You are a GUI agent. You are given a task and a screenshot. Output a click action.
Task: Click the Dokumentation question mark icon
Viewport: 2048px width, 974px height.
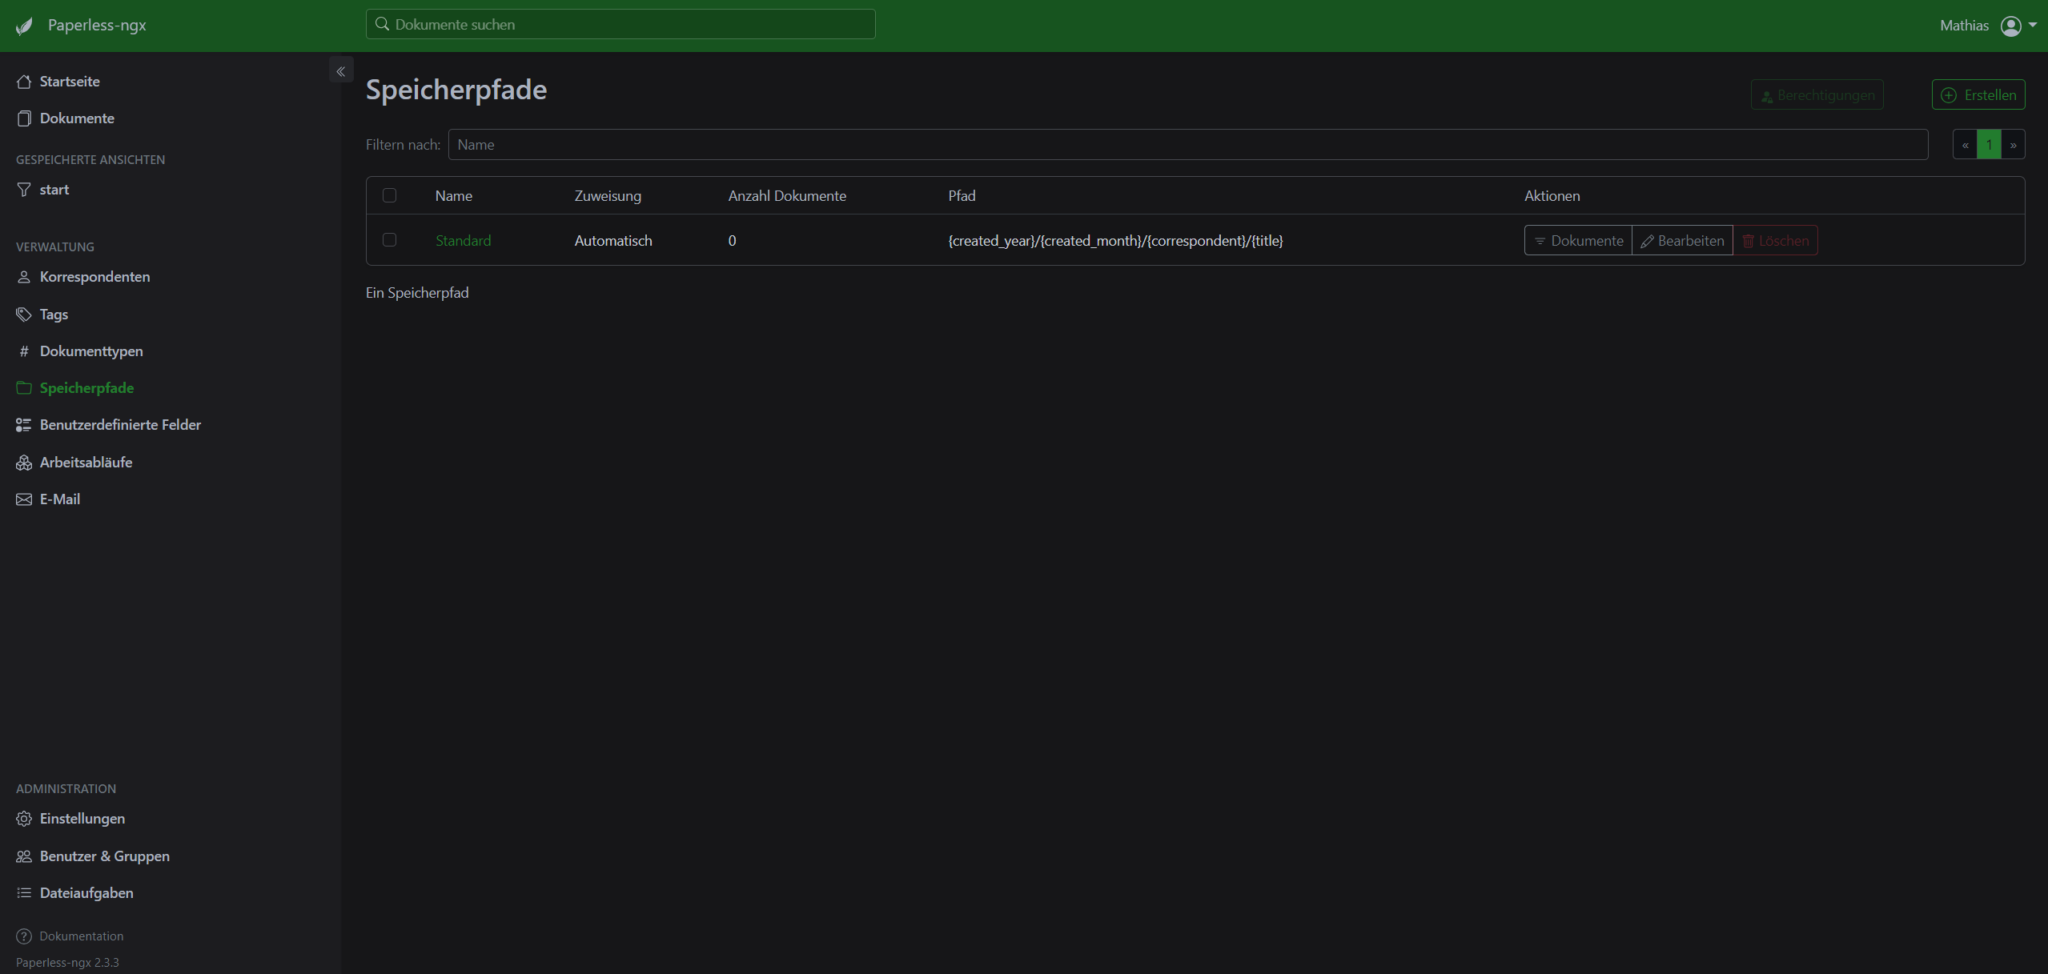[23, 936]
